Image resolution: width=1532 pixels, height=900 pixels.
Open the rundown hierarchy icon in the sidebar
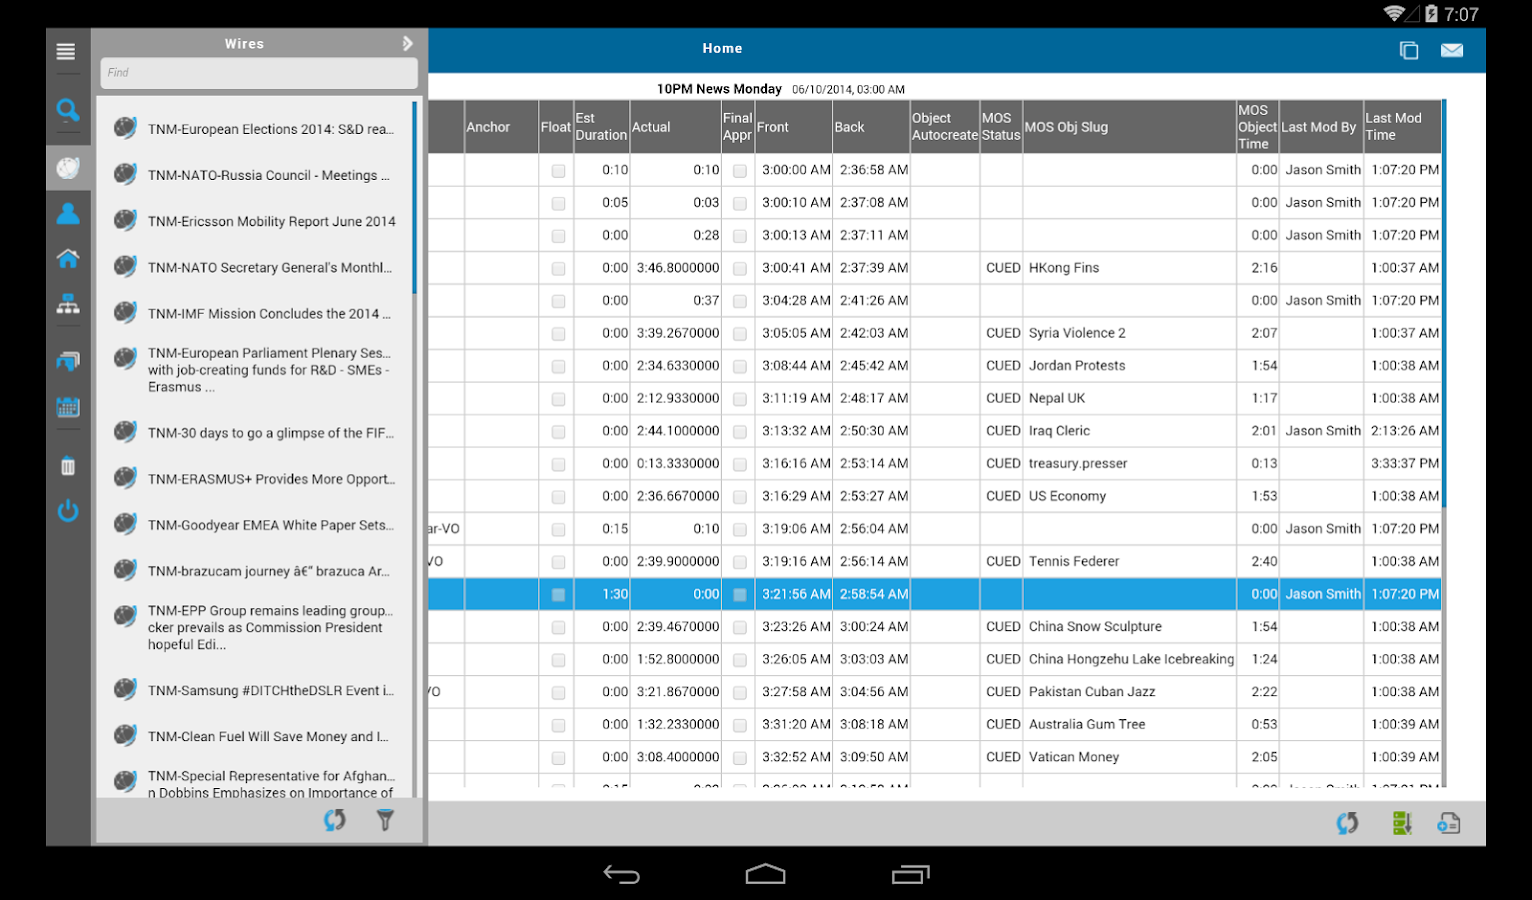pyautogui.click(x=68, y=305)
